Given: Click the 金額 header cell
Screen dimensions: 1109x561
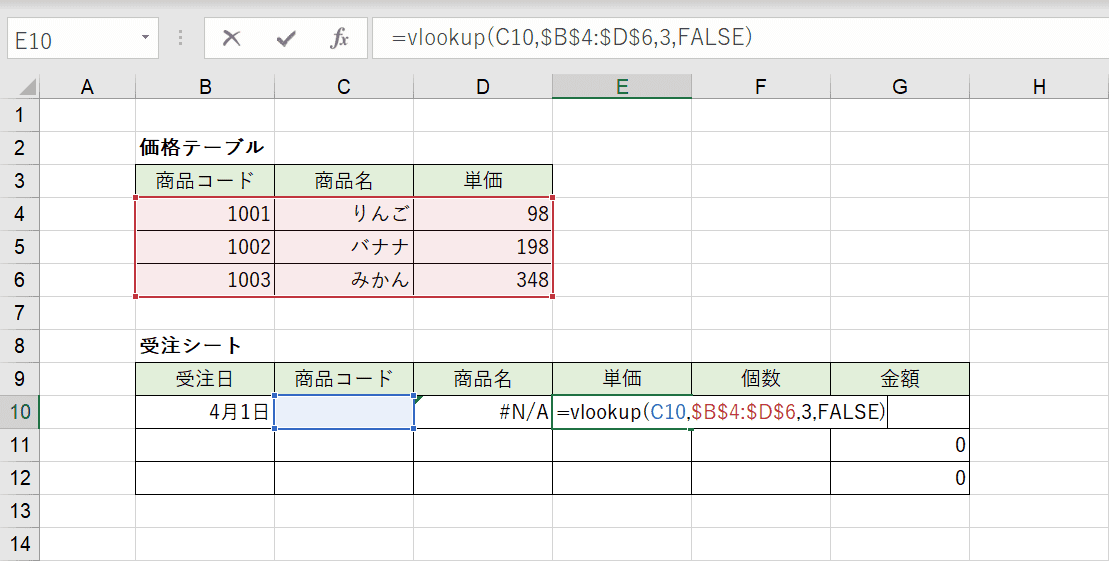Looking at the screenshot, I should pos(900,378).
